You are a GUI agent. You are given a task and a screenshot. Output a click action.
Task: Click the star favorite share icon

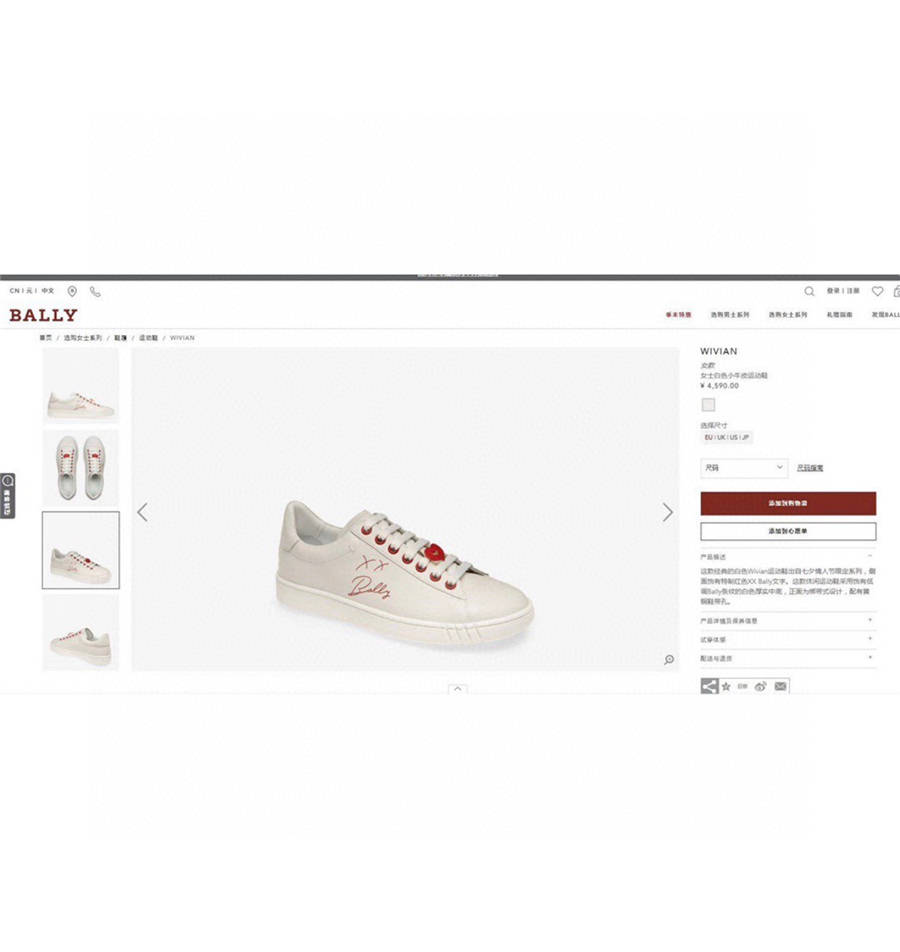[726, 687]
